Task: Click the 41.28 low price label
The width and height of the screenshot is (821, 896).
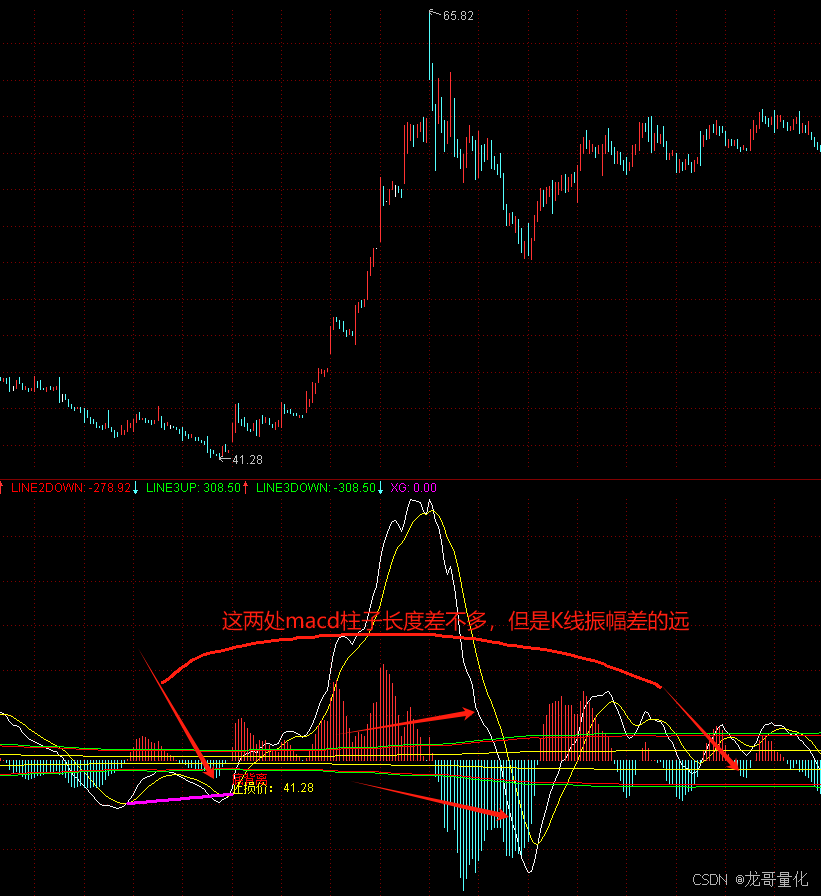Action: (247, 459)
